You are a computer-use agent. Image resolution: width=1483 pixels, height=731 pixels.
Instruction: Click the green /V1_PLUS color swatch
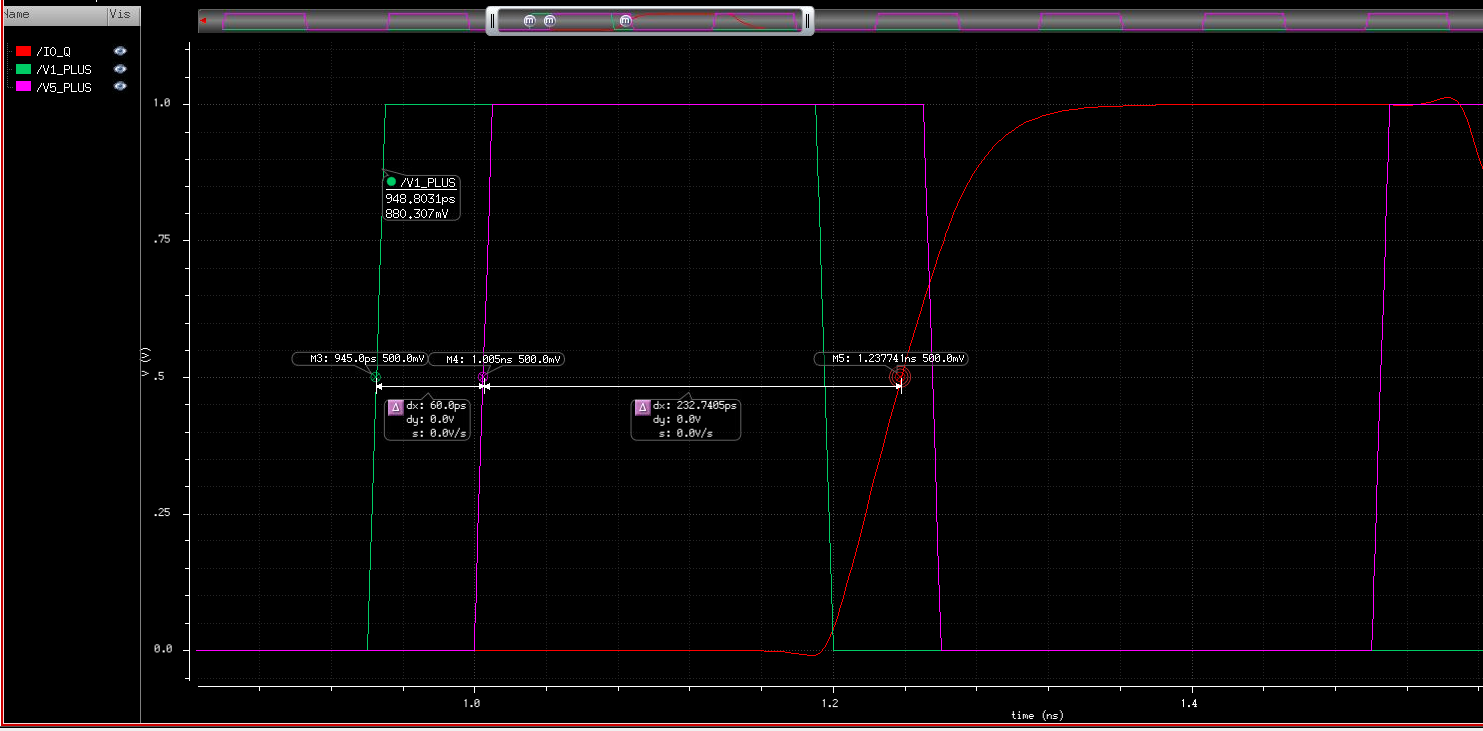(24, 69)
